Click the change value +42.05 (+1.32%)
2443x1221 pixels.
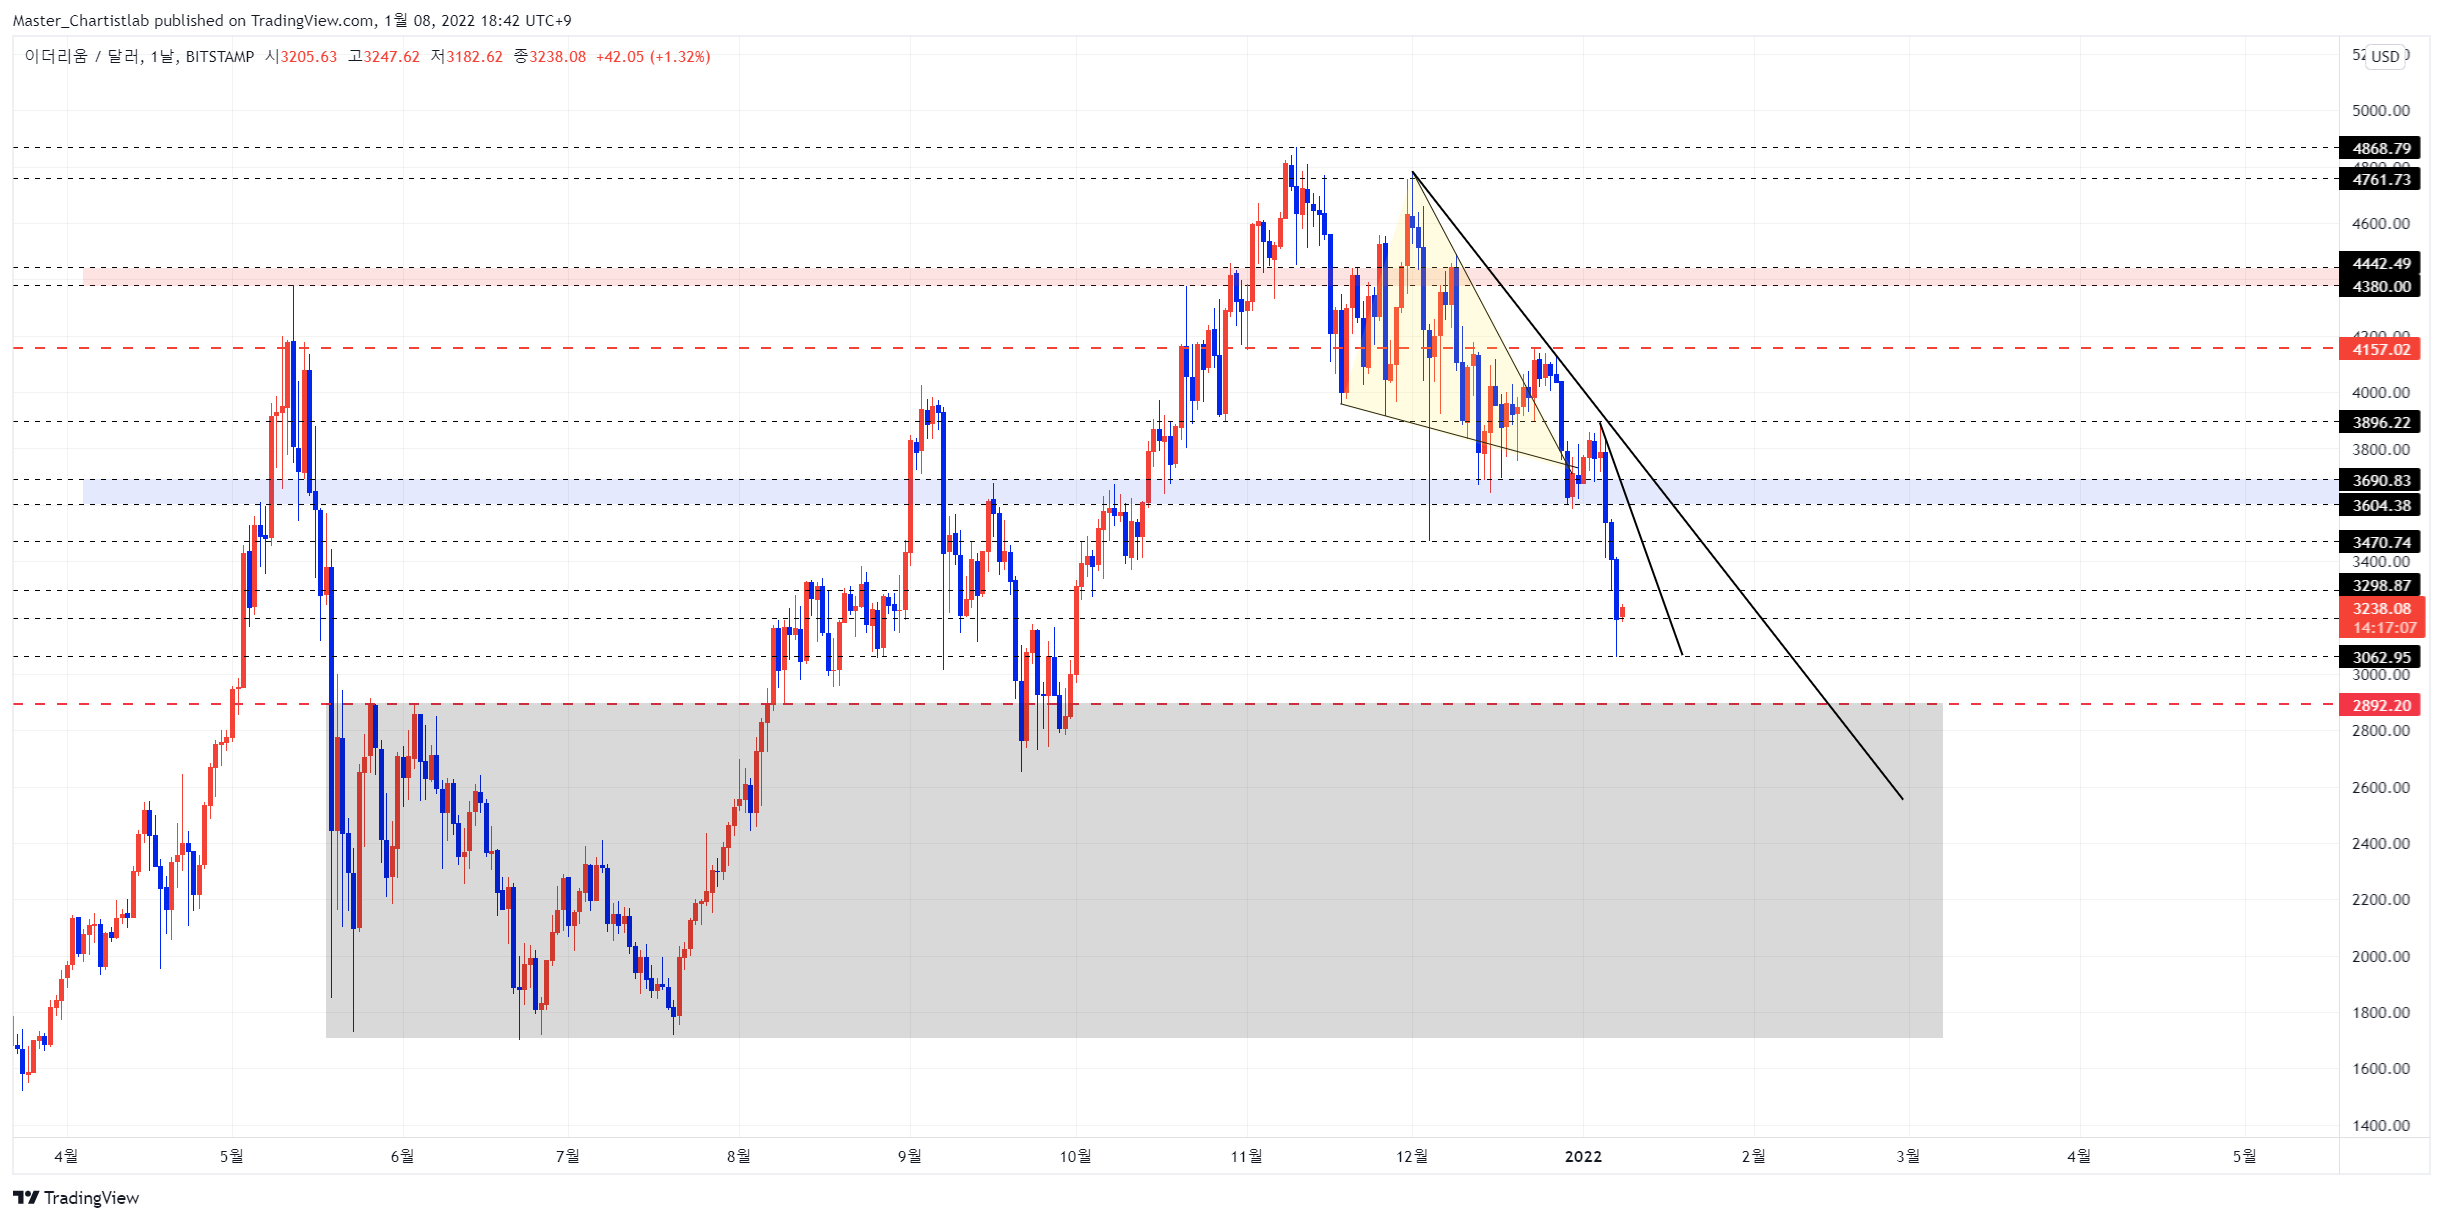coord(653,56)
